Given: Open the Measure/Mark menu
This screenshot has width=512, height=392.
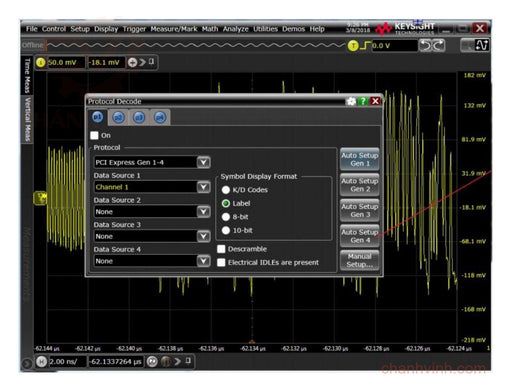Looking at the screenshot, I should [x=174, y=29].
